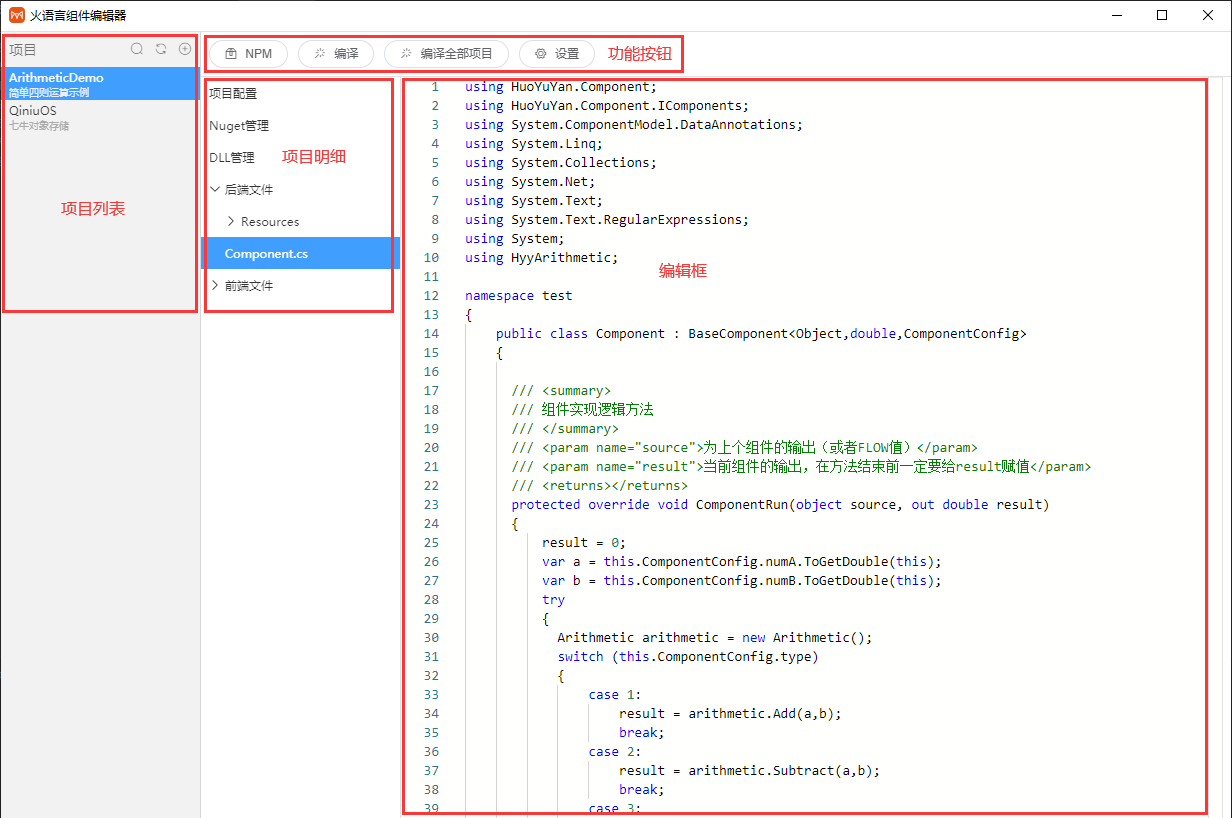Collapse the 后端文件 folder

(x=216, y=189)
